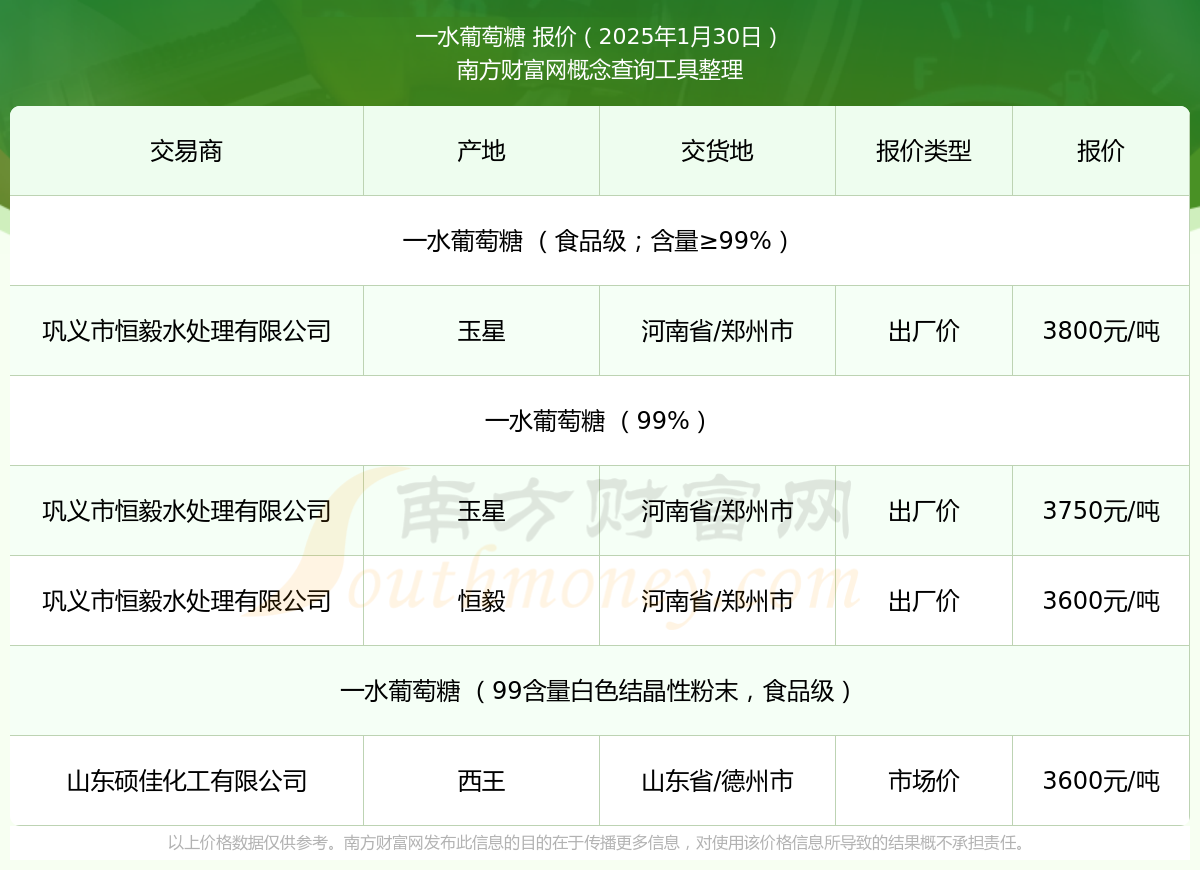Click '玉星' origin in the 3750元/吨 row
1200x870 pixels.
tap(481, 511)
